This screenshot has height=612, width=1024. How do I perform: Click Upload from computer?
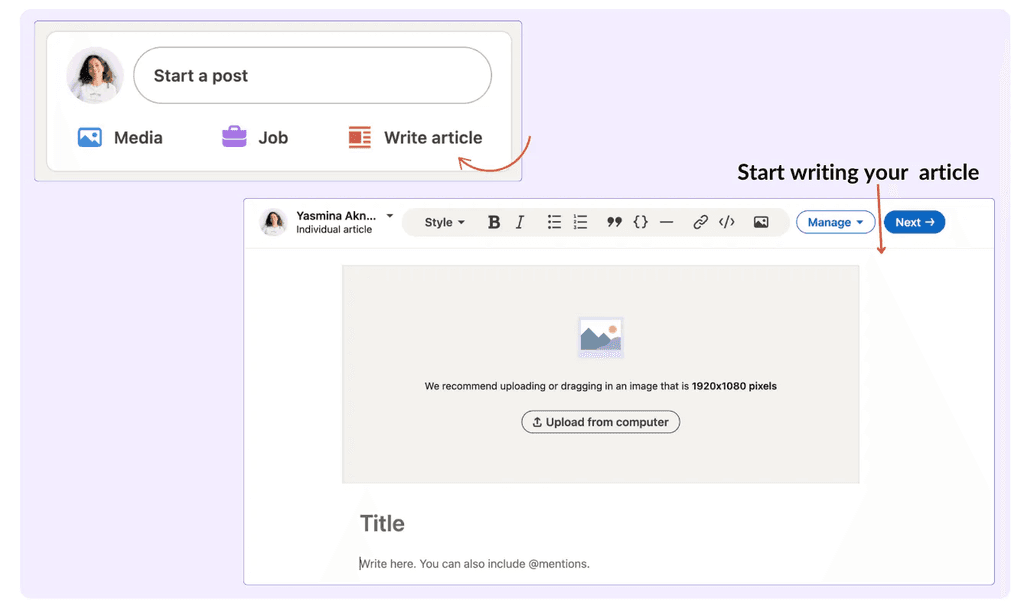click(x=600, y=421)
